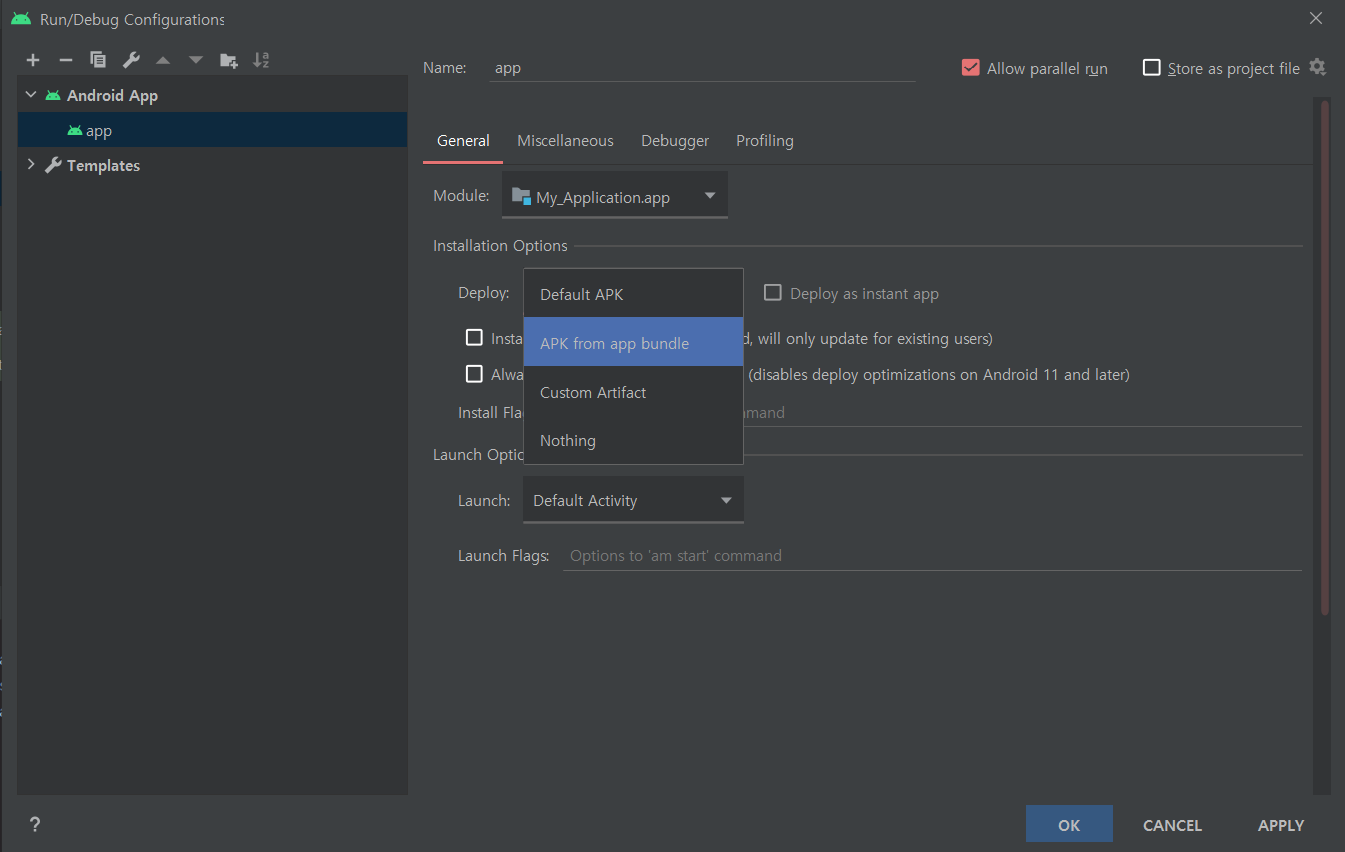This screenshot has height=852, width=1345.
Task: Click the vertical scrollbar on the right
Action: (1325, 357)
